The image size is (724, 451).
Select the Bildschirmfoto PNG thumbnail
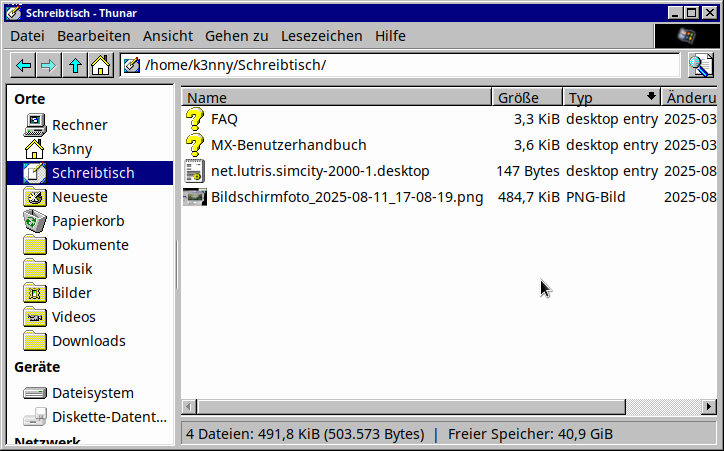tap(195, 197)
